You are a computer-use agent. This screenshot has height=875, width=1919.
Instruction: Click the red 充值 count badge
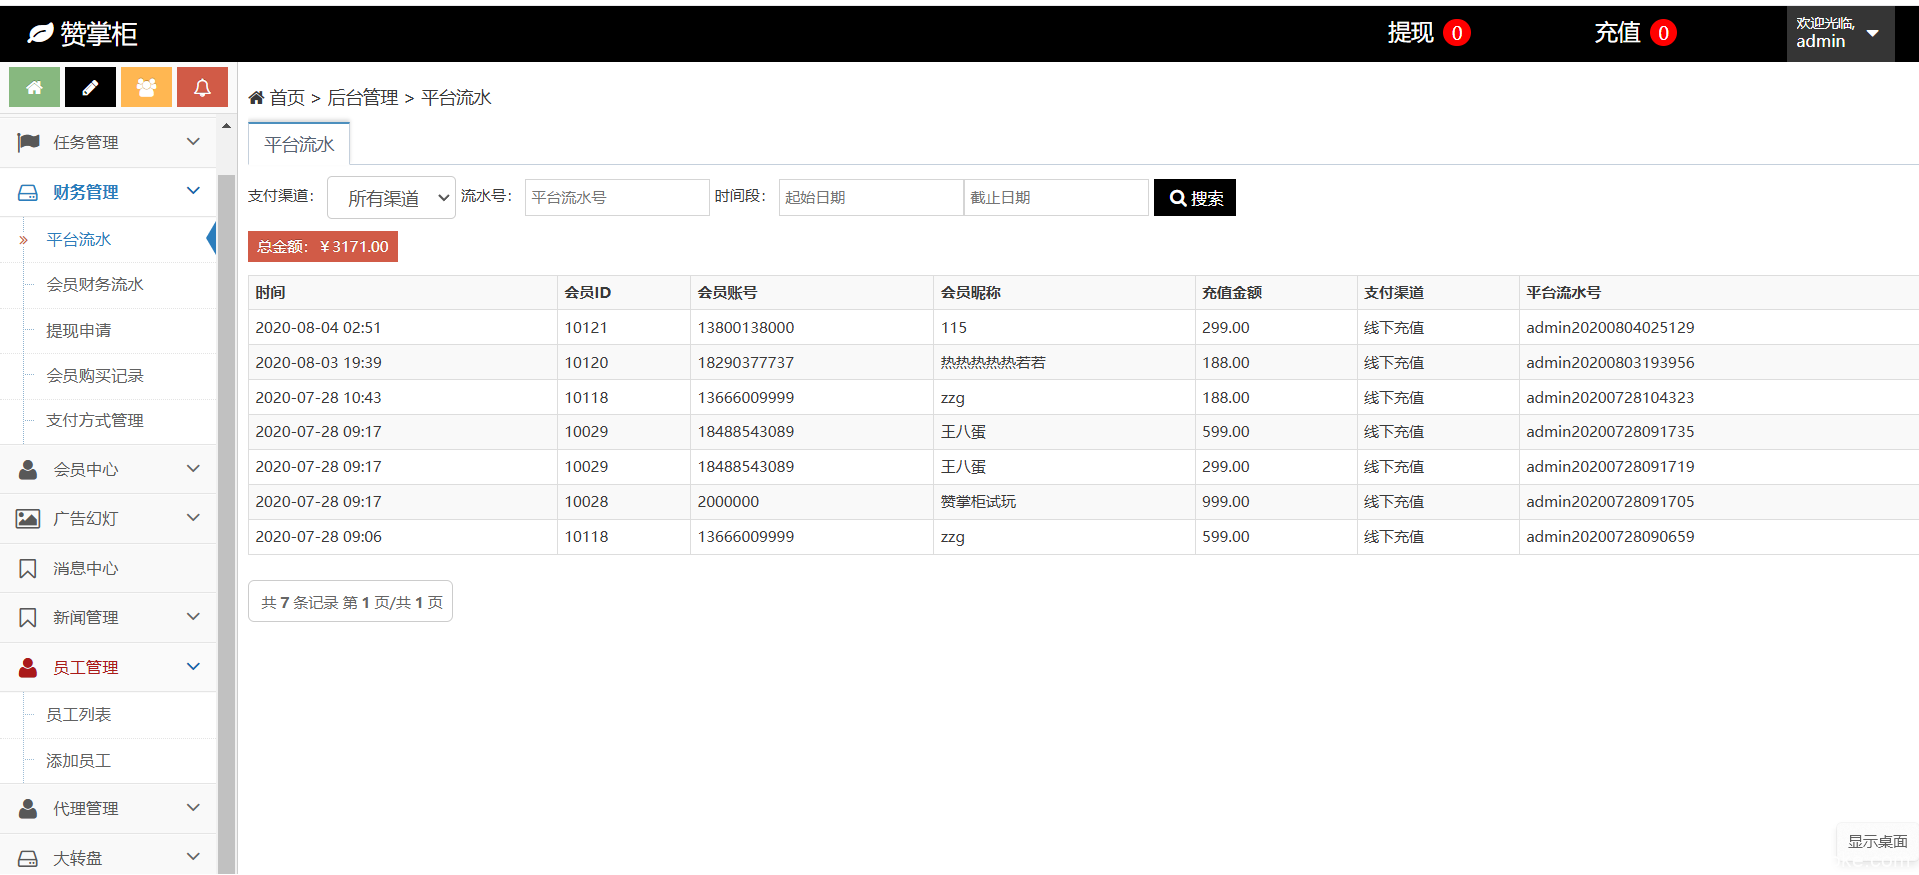1663,33
